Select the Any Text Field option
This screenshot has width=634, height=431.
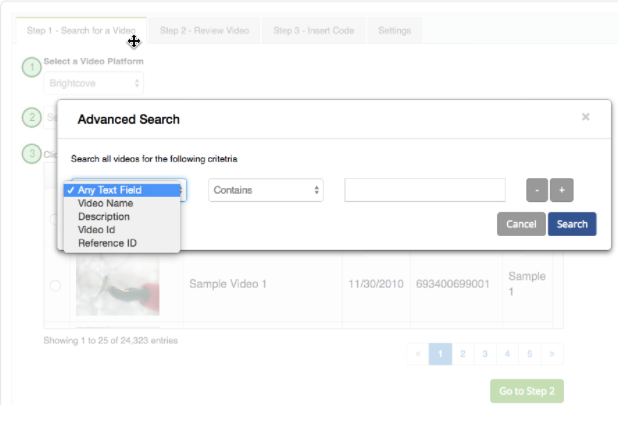tap(122, 190)
